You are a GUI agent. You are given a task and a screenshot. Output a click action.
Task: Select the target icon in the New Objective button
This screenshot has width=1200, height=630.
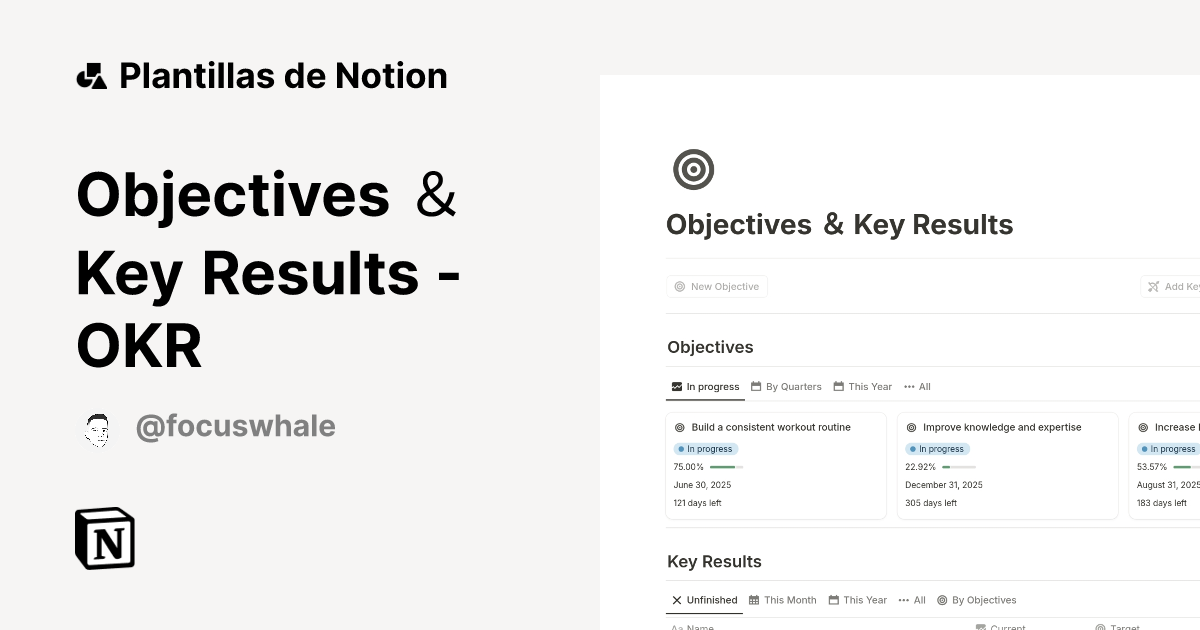pyautogui.click(x=681, y=286)
